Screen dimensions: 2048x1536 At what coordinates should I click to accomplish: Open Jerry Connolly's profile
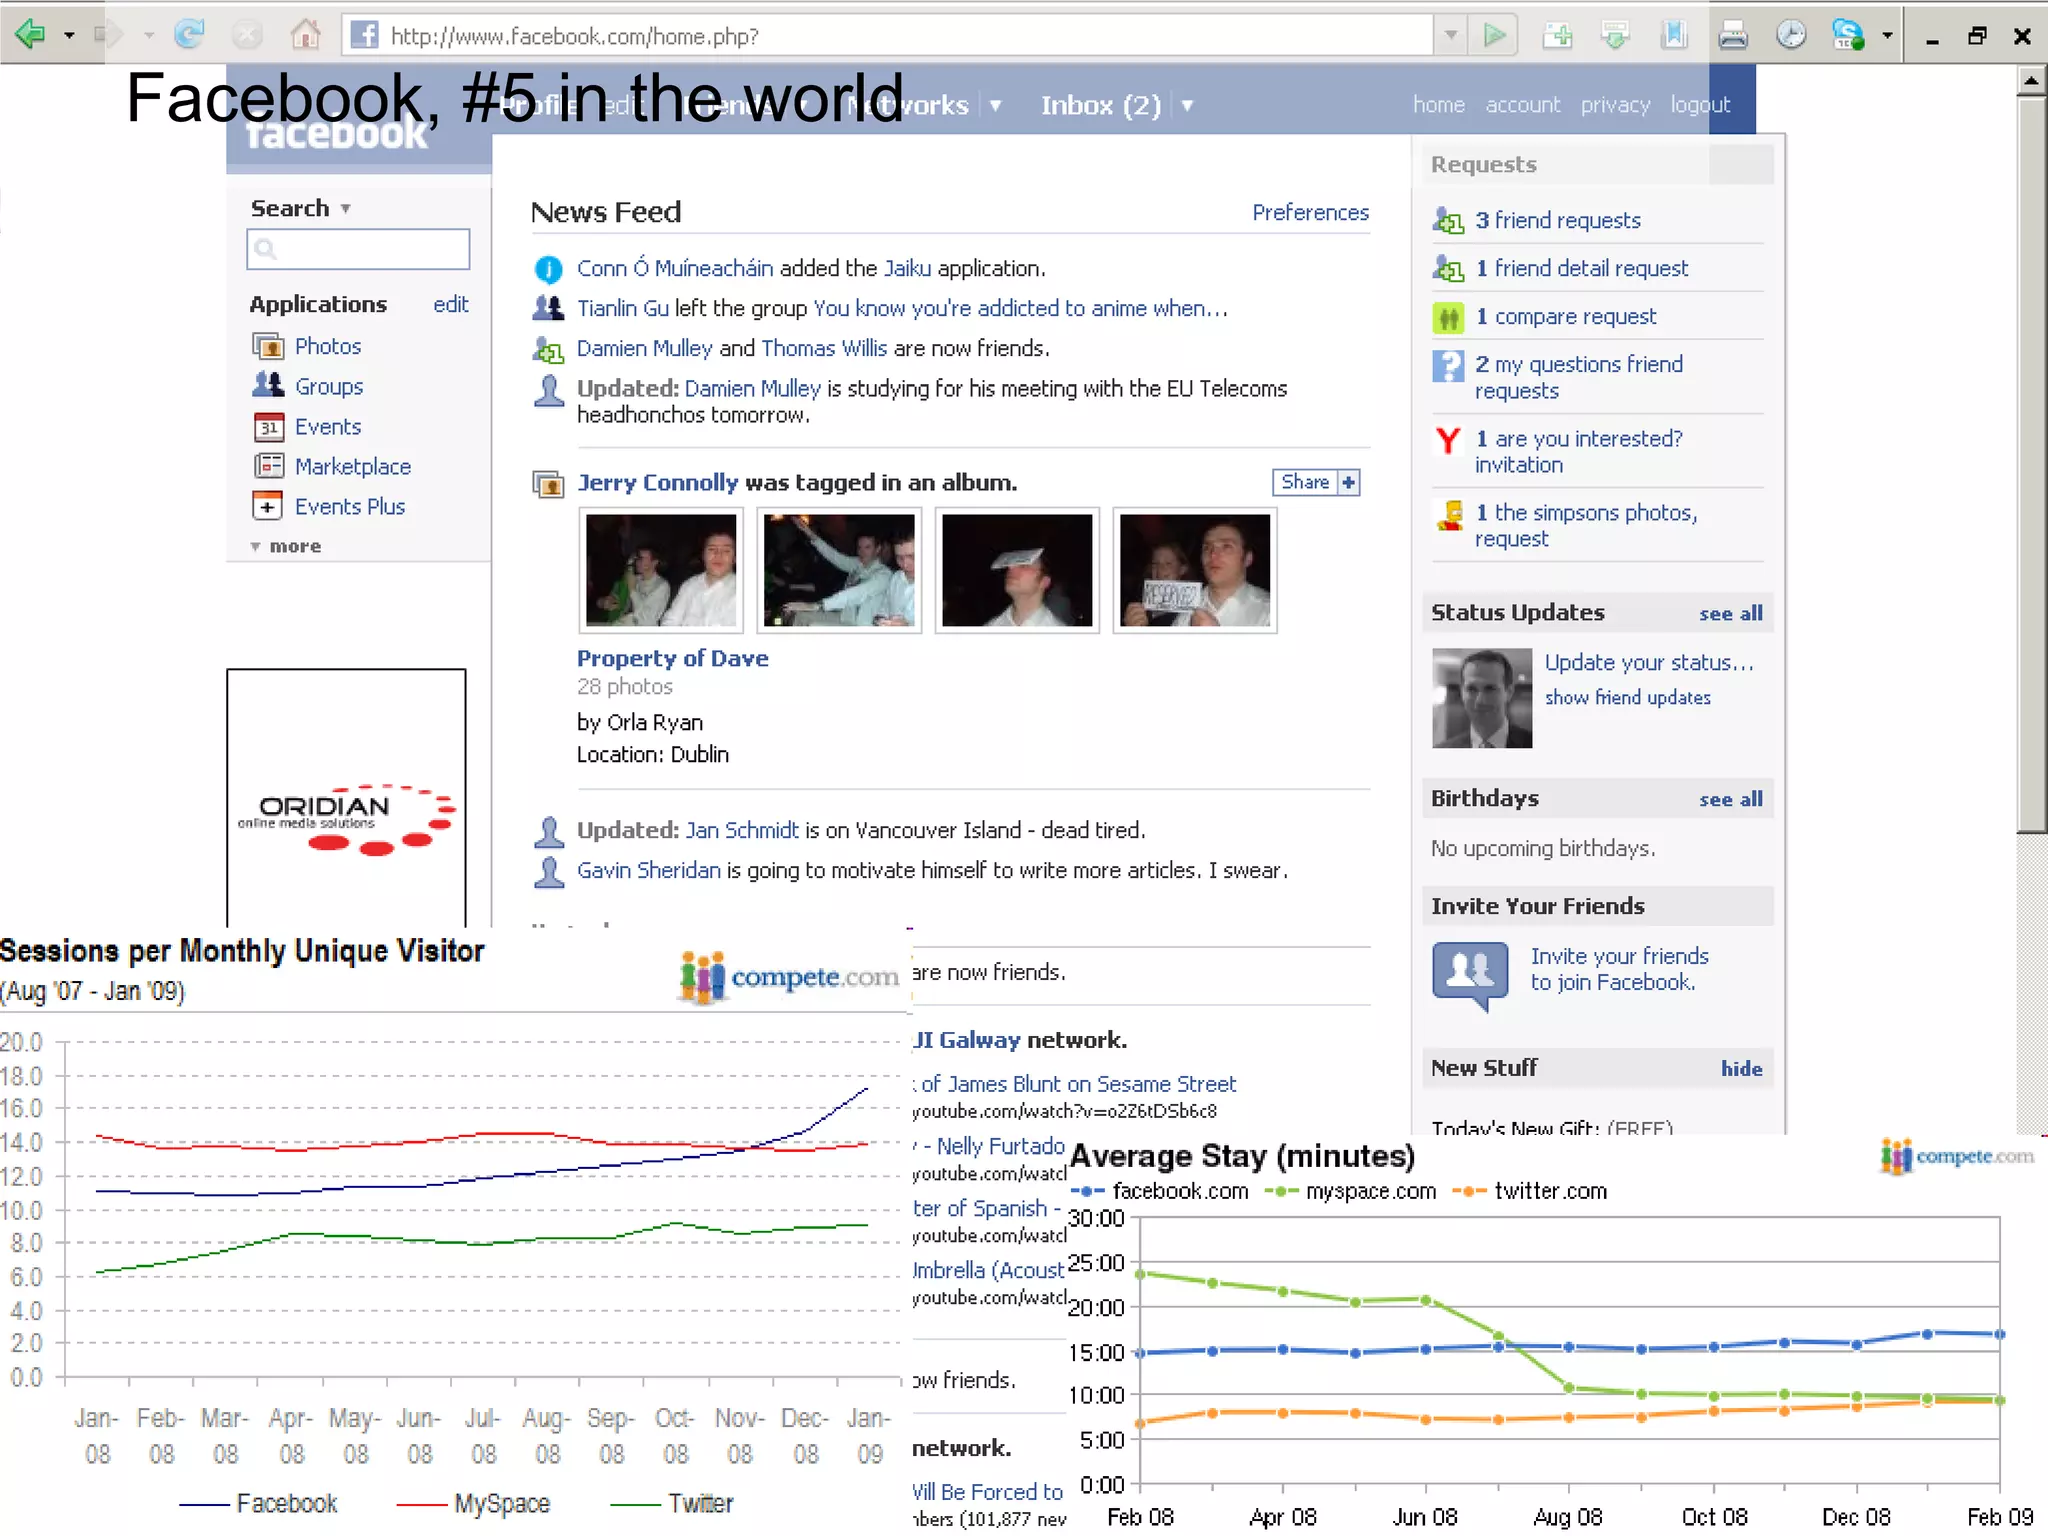(657, 482)
